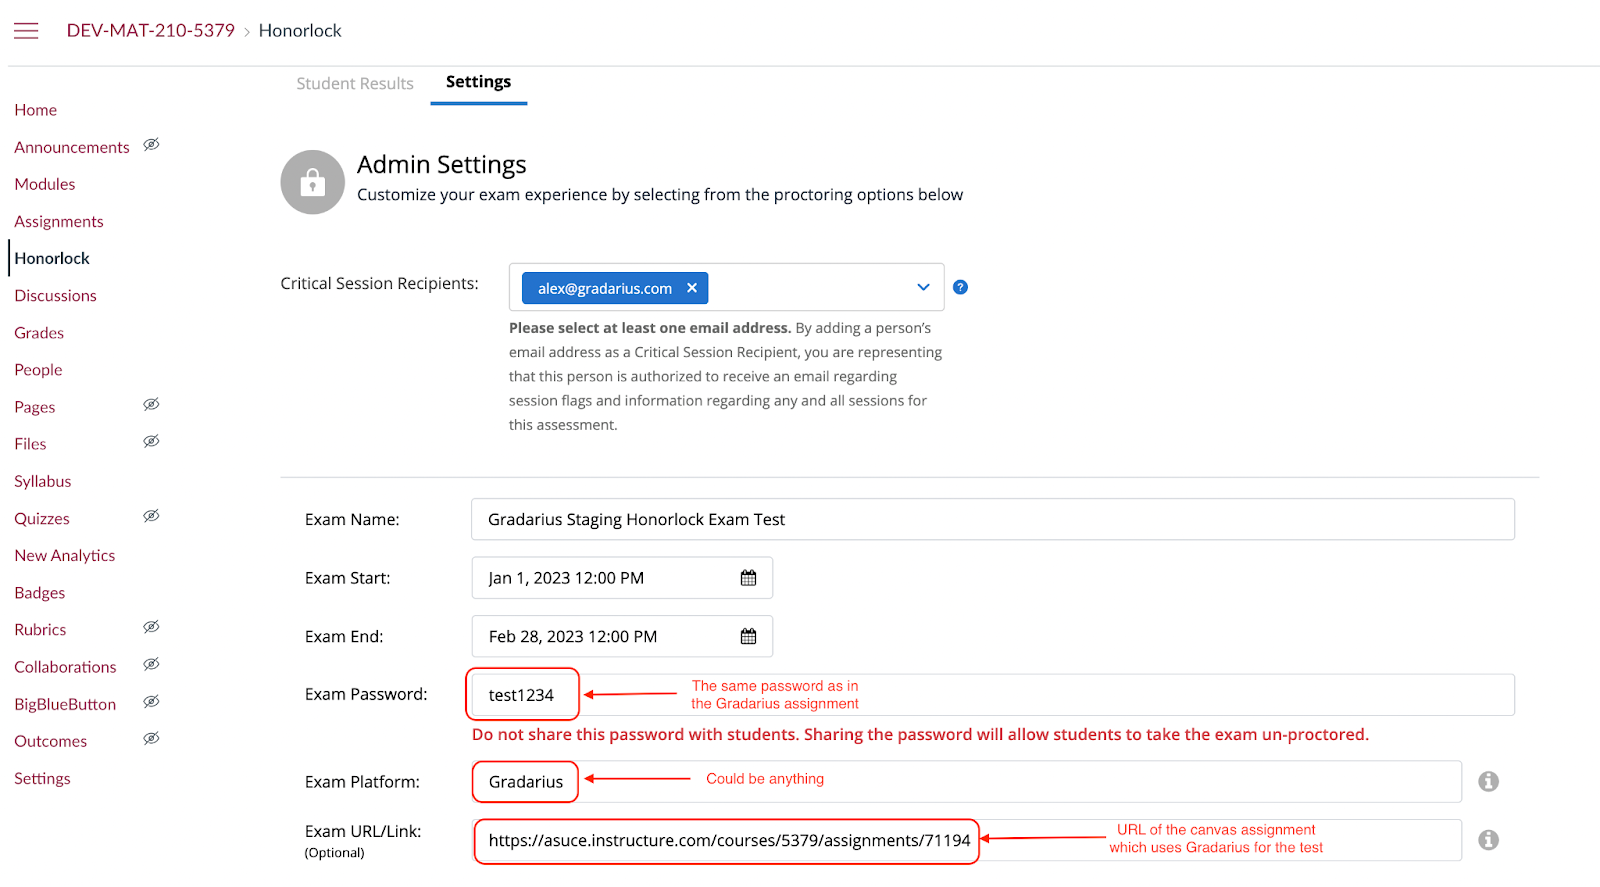
Task: Click the Exam Platform field
Action: tap(967, 781)
